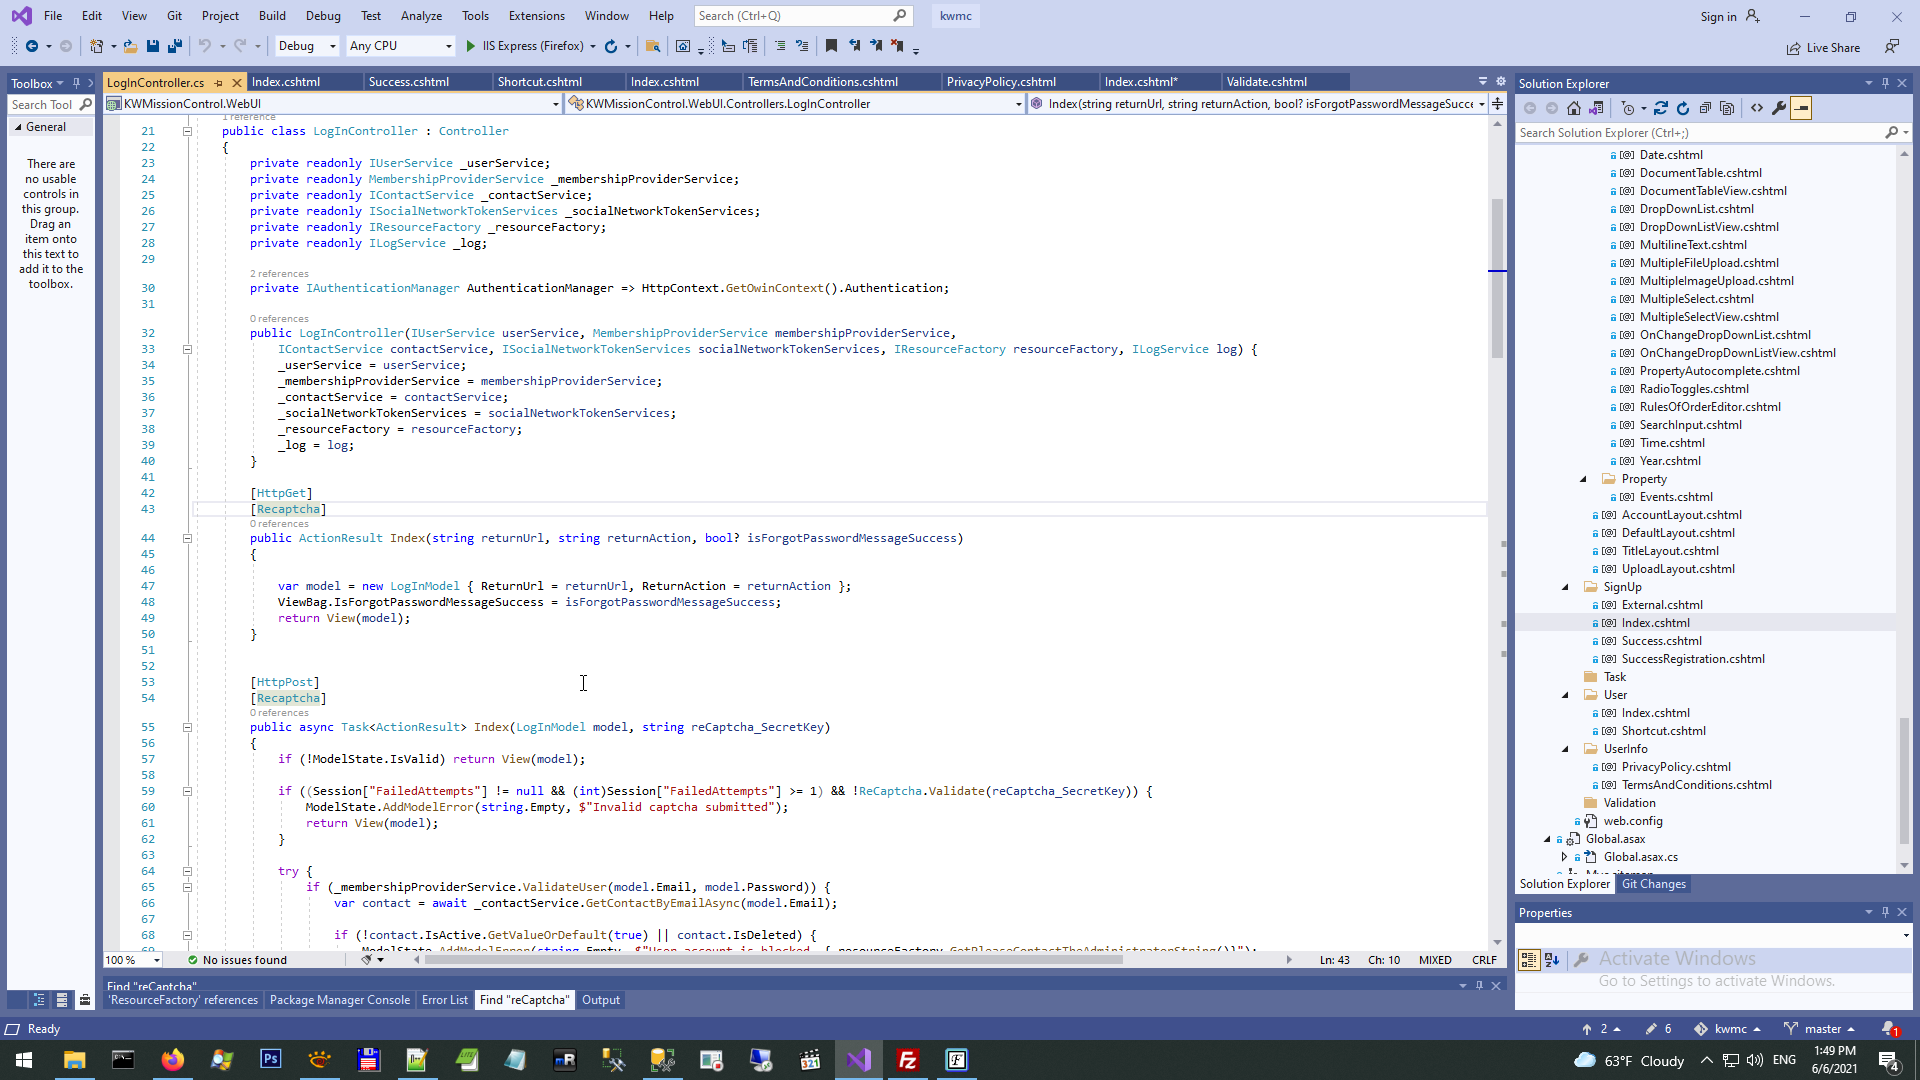Toggle the pin on the LogInController.cs tab
The image size is (1920, 1080).
pyautogui.click(x=218, y=83)
